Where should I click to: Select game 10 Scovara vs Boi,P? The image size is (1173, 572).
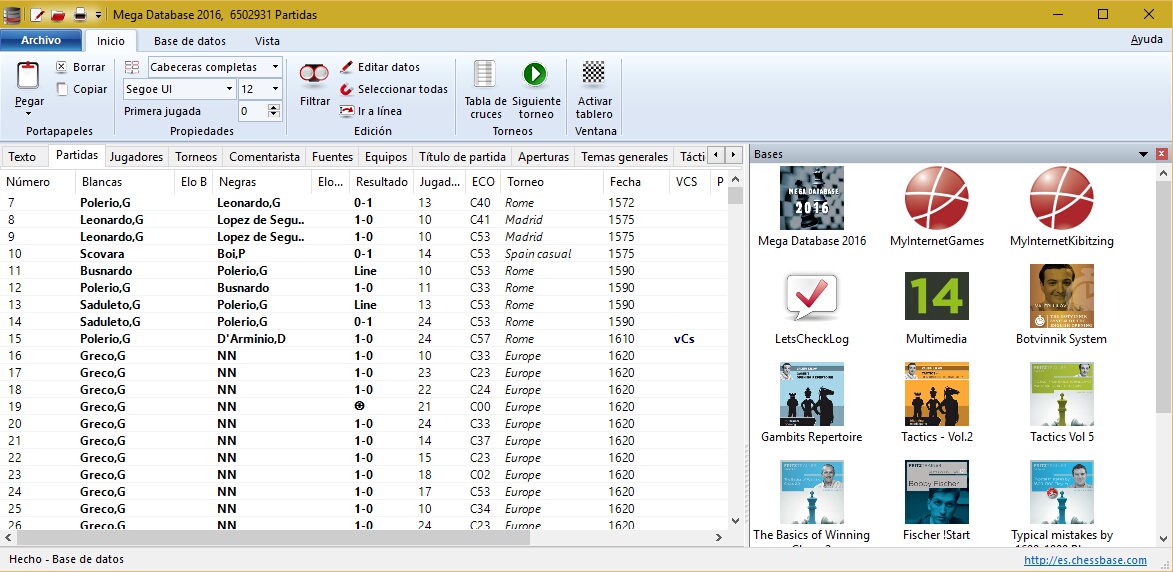tap(364, 253)
